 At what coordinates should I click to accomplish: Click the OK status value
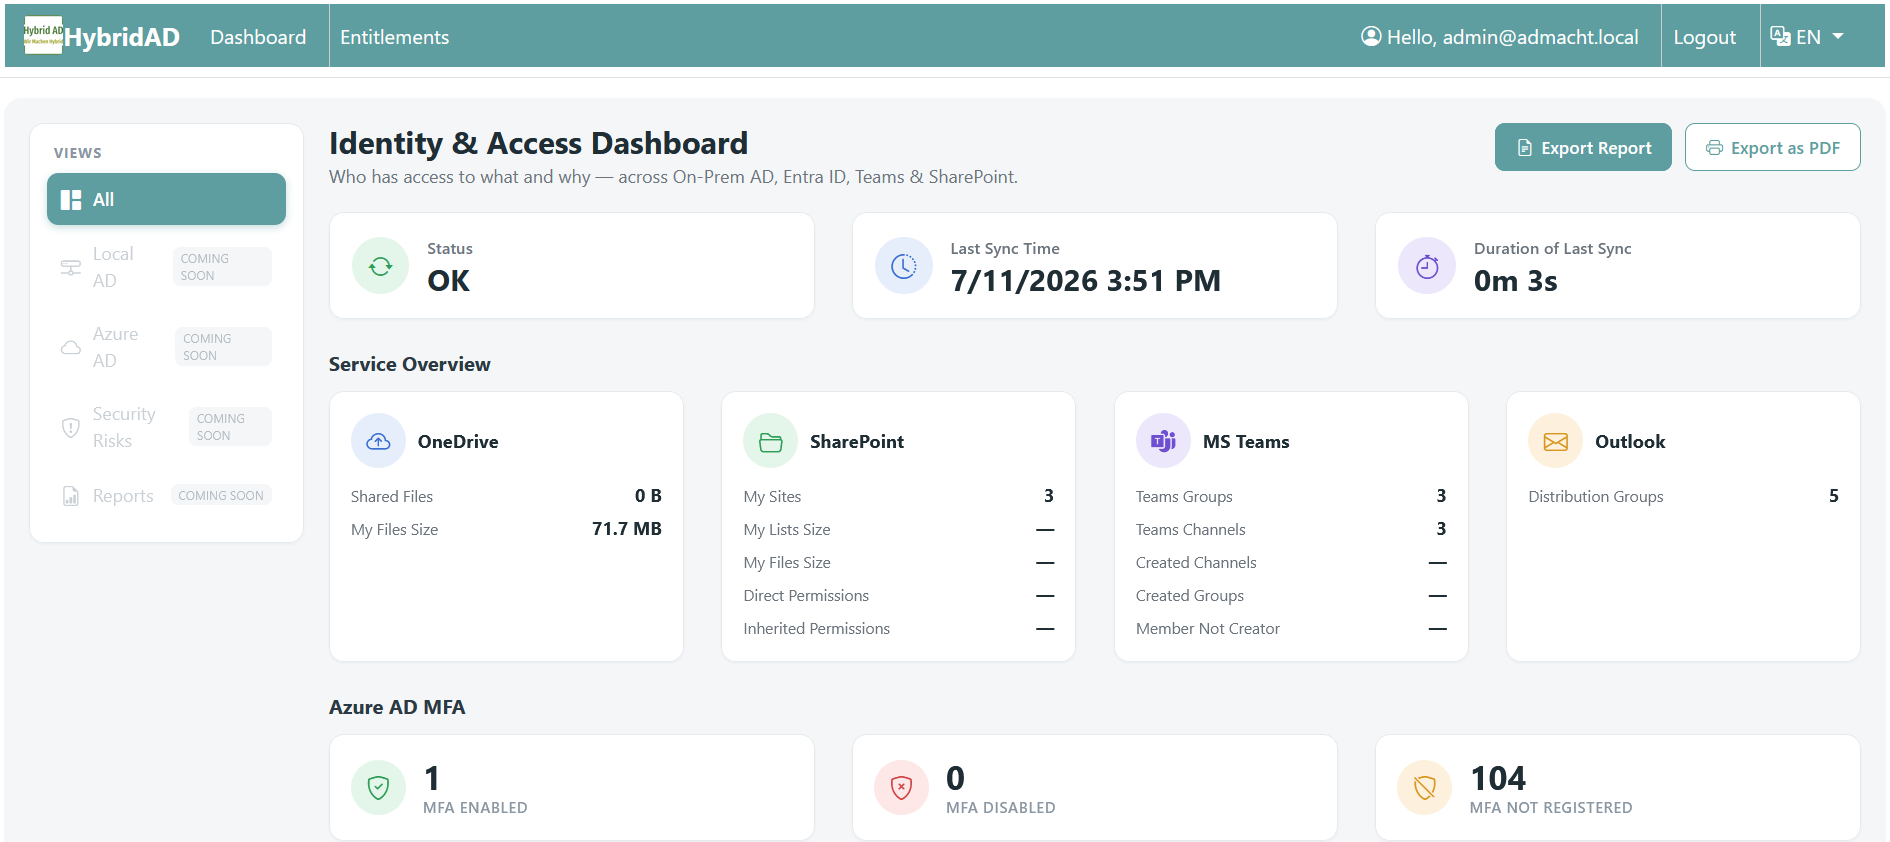tap(448, 281)
